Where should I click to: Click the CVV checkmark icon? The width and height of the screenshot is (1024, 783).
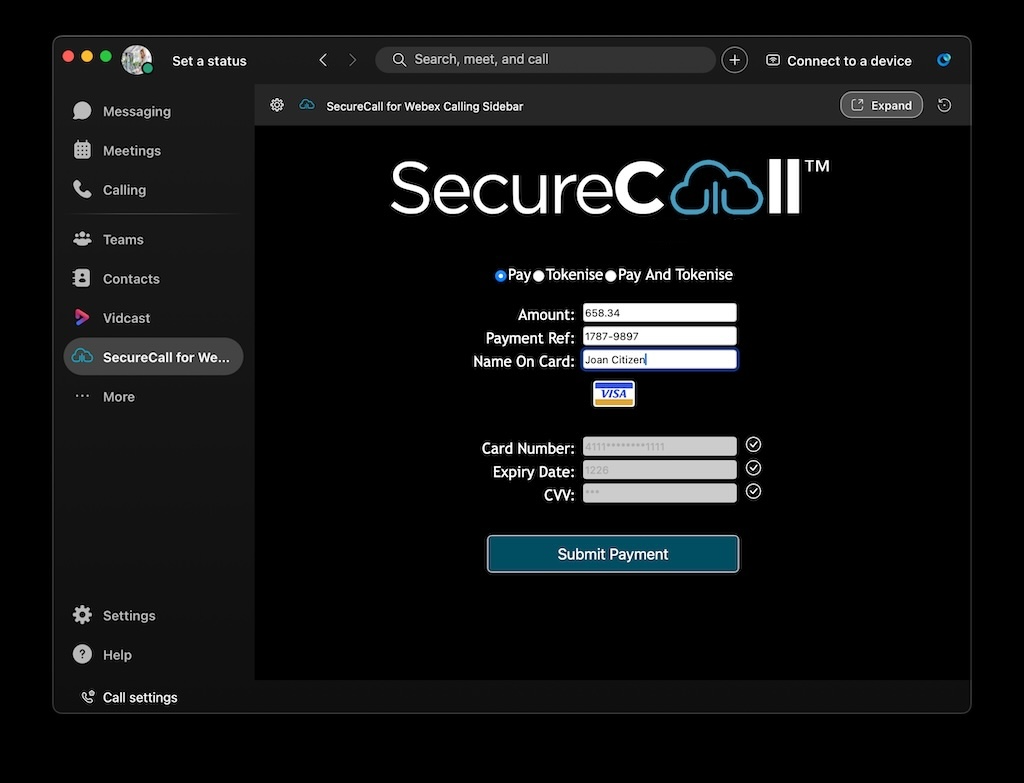(x=753, y=491)
